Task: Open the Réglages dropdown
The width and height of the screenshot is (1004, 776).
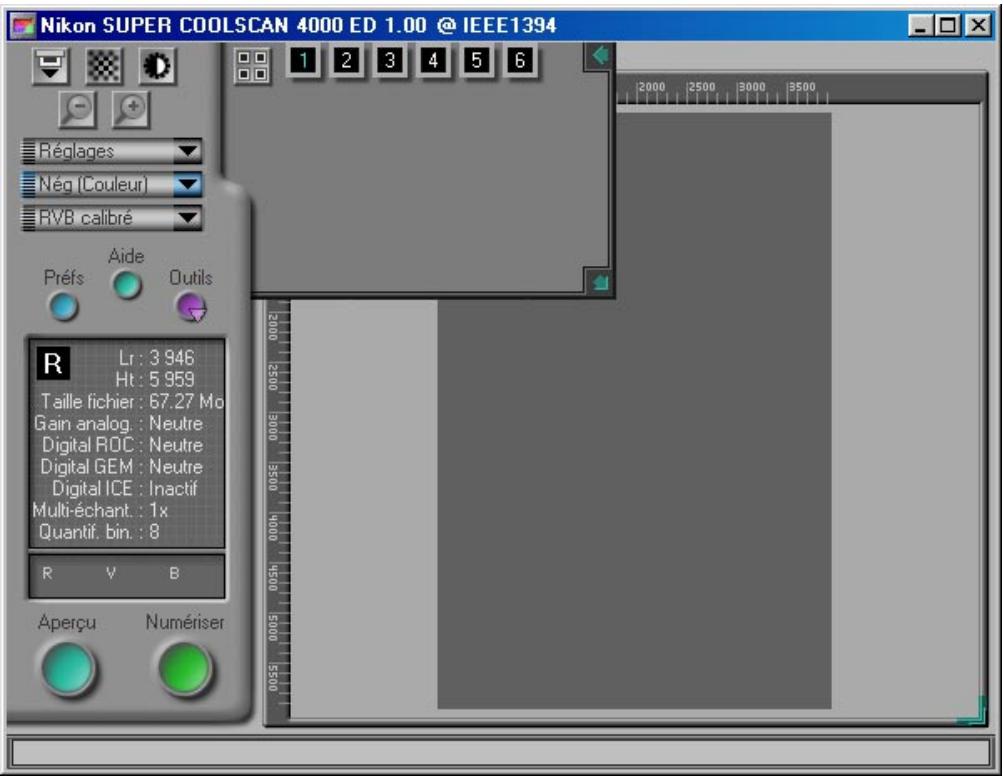Action: tap(112, 152)
